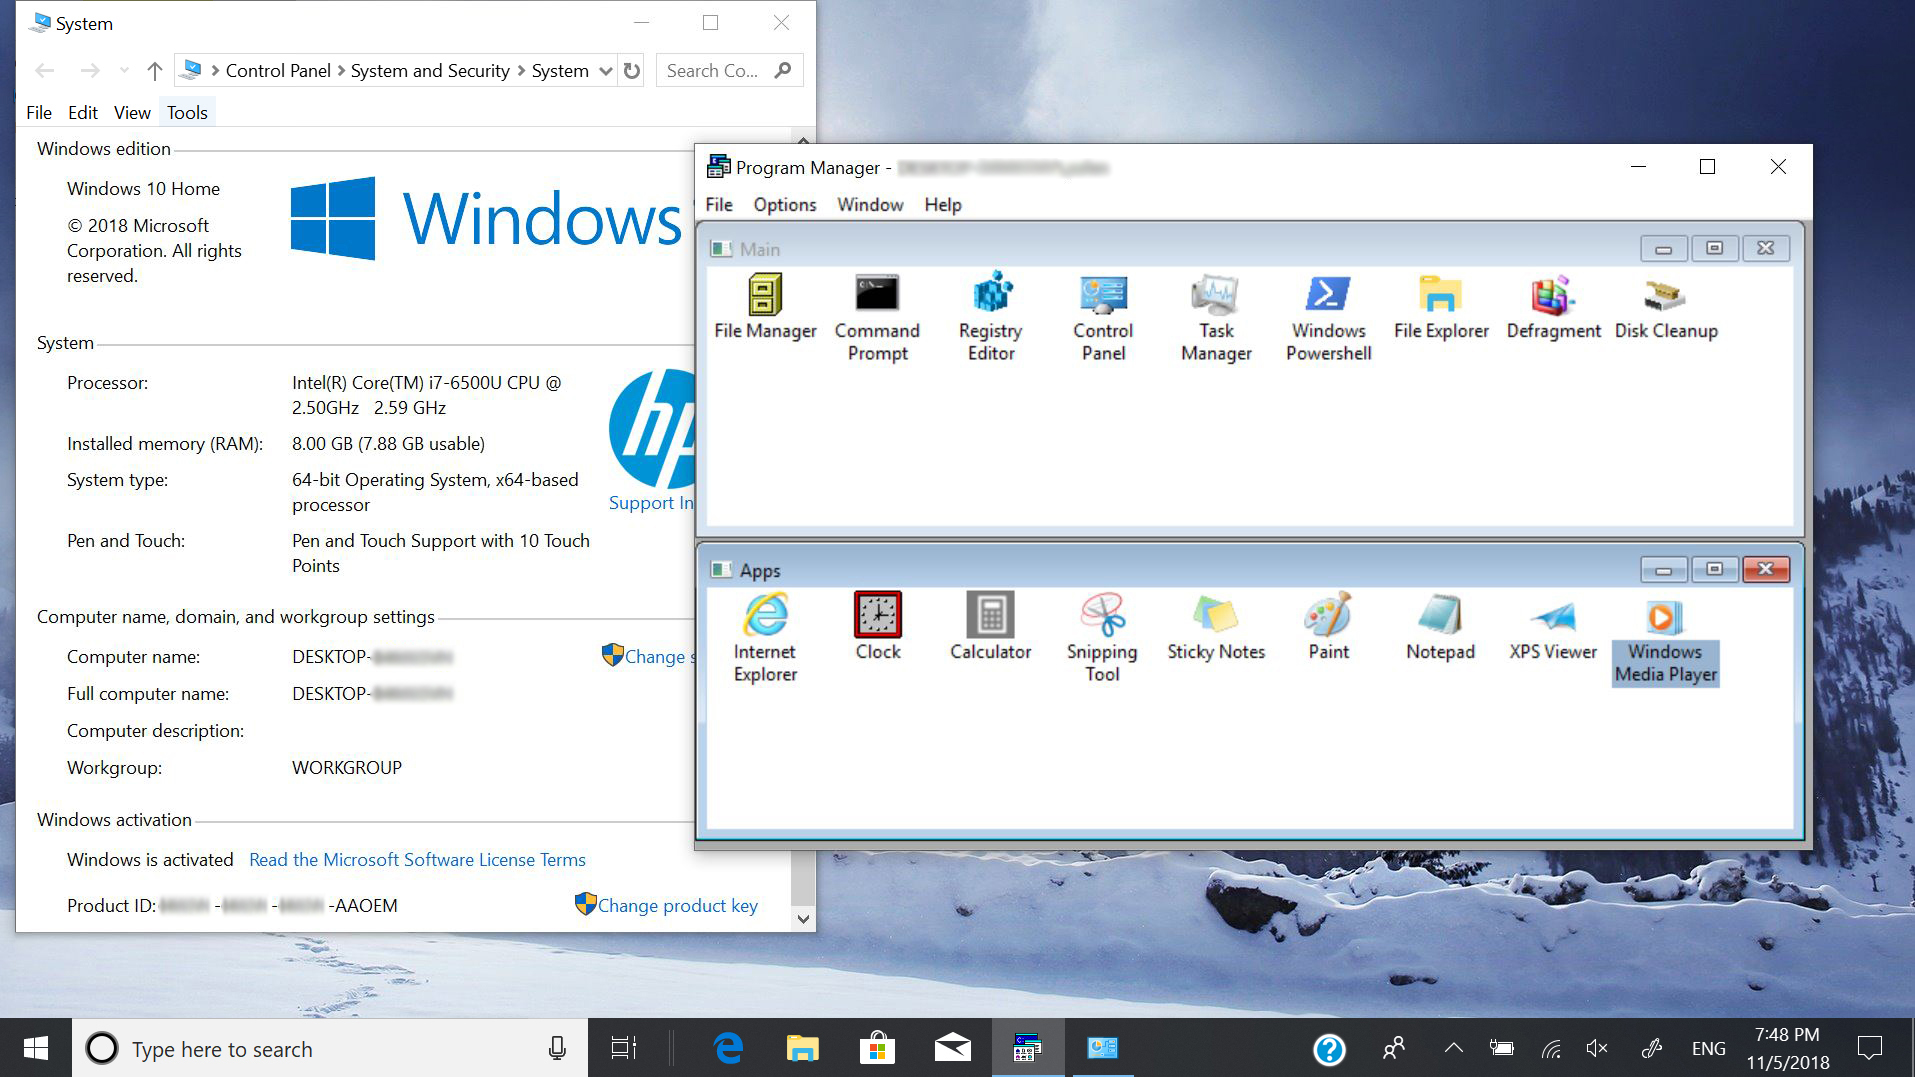Click chevron after Control Panel breadcrumb
The image size is (1915, 1077).
341,71
